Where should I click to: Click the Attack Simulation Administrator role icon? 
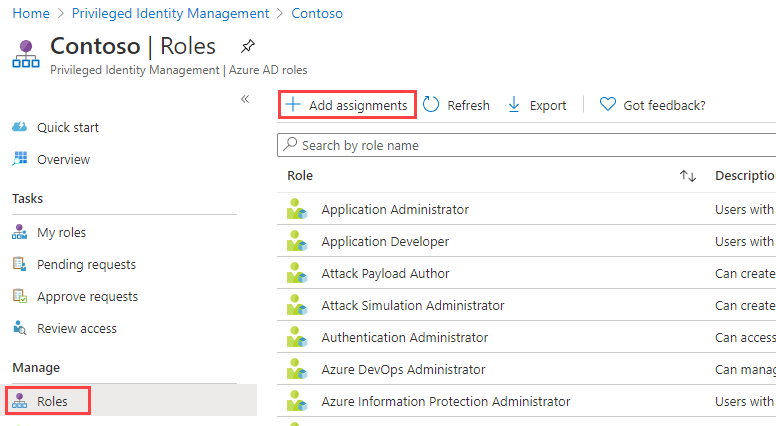(297, 305)
